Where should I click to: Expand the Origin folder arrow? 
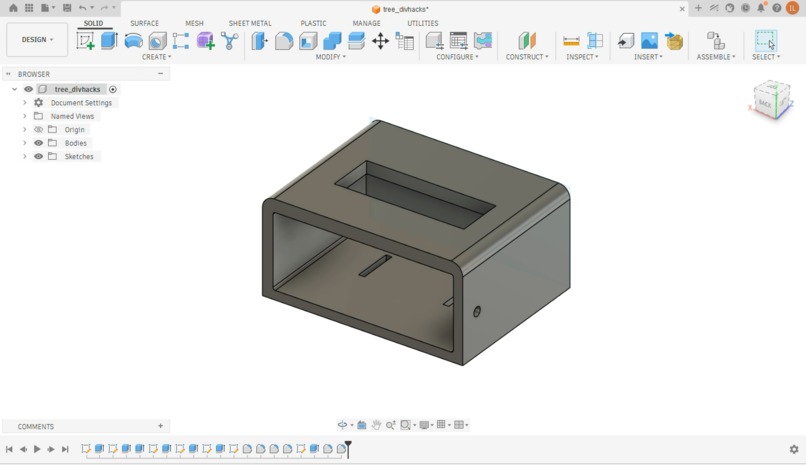24,129
